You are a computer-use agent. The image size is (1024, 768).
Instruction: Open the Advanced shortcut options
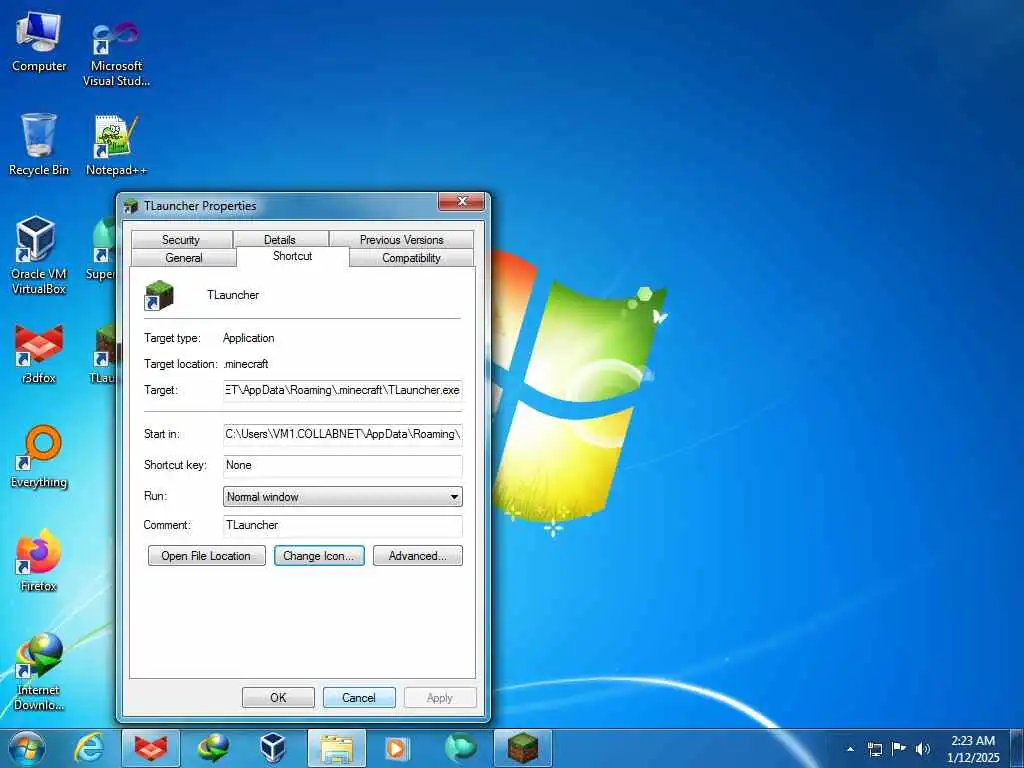click(x=418, y=556)
